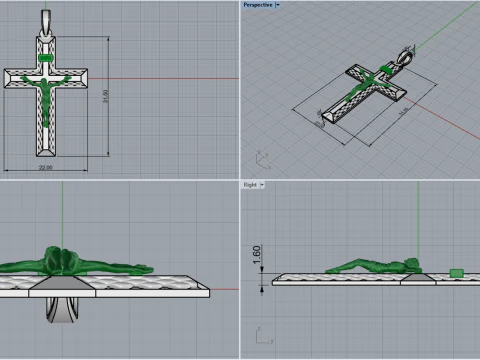Select the pendant bail loop in top view
This screenshot has height=360, width=480.
pos(46,23)
